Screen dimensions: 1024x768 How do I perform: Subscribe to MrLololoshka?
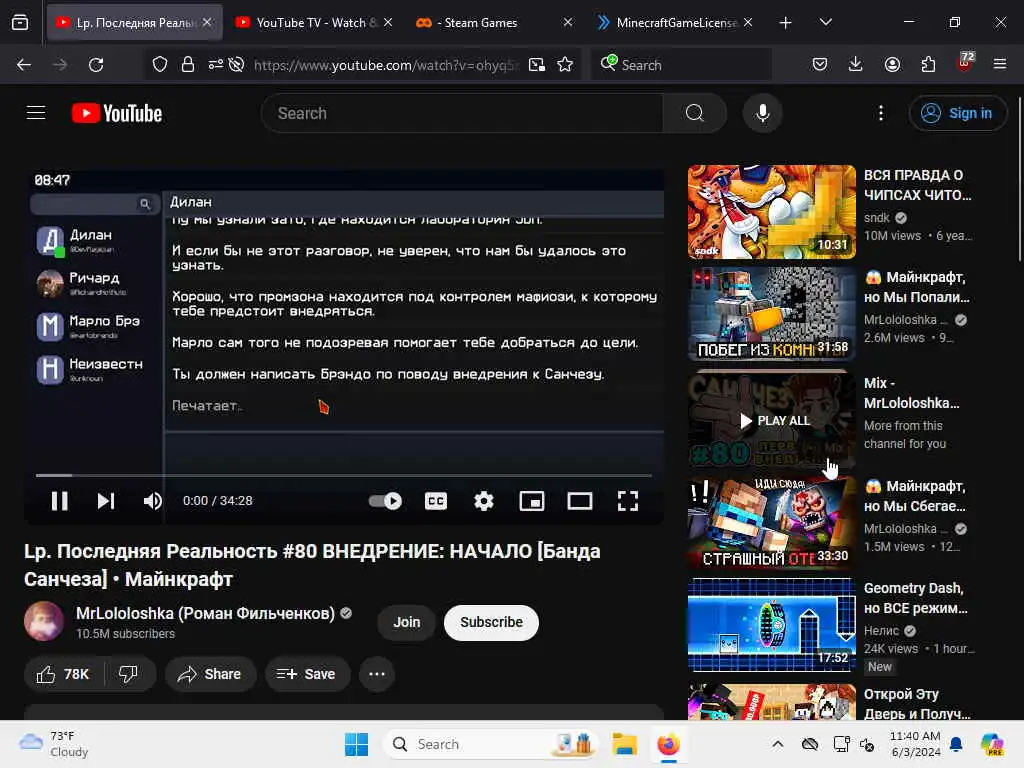coord(491,622)
